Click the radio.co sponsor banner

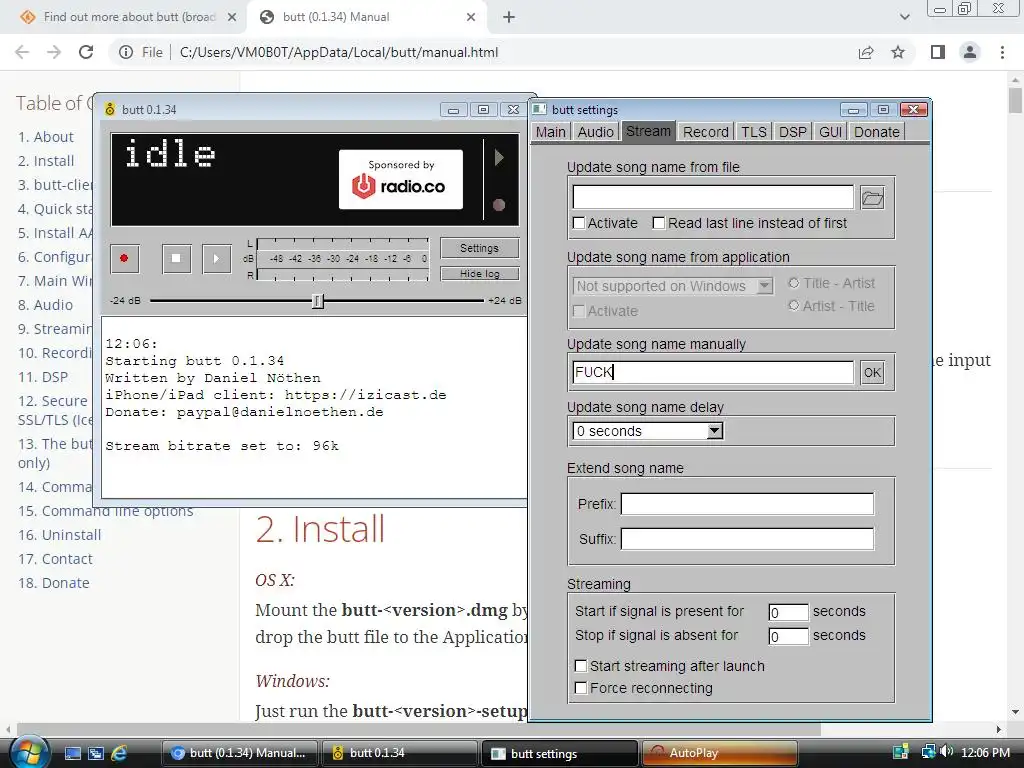tap(400, 179)
